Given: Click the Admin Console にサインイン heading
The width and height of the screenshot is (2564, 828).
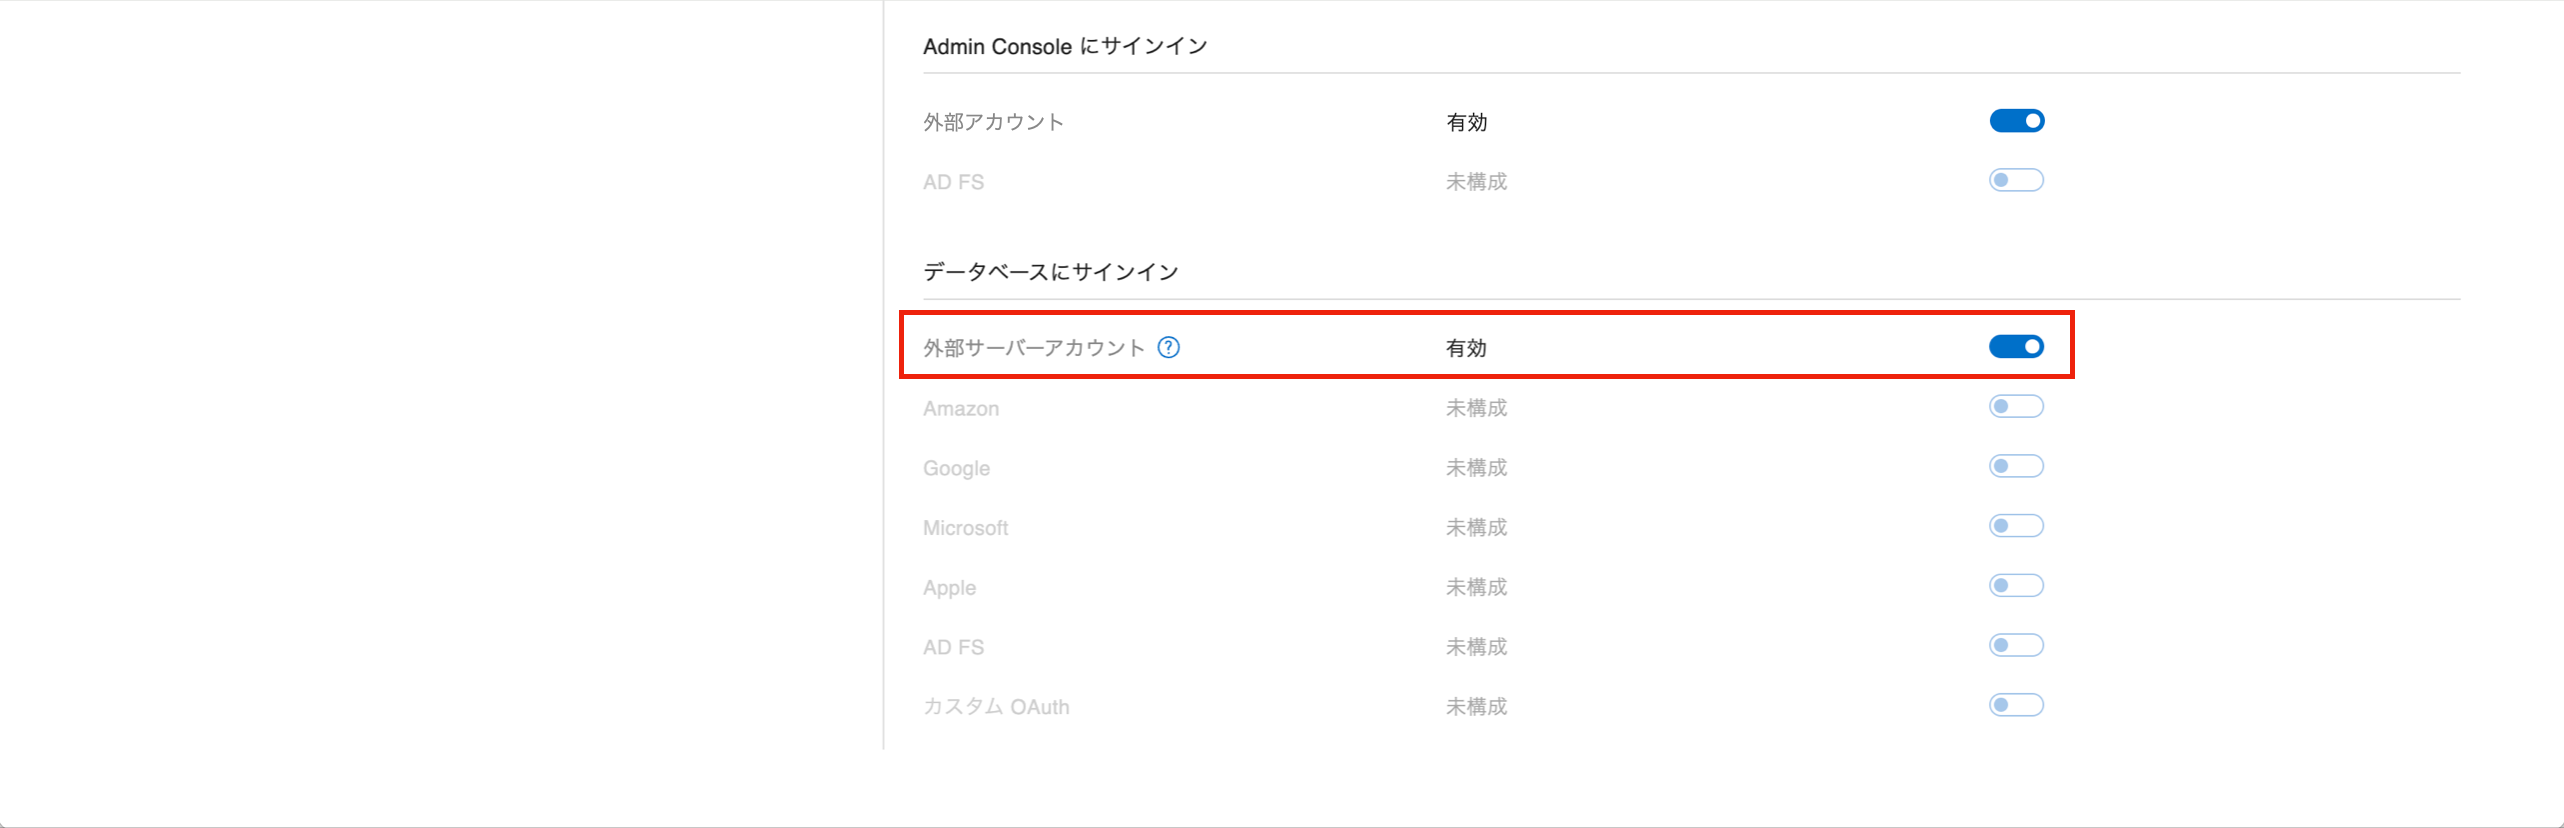Looking at the screenshot, I should 1066,45.
